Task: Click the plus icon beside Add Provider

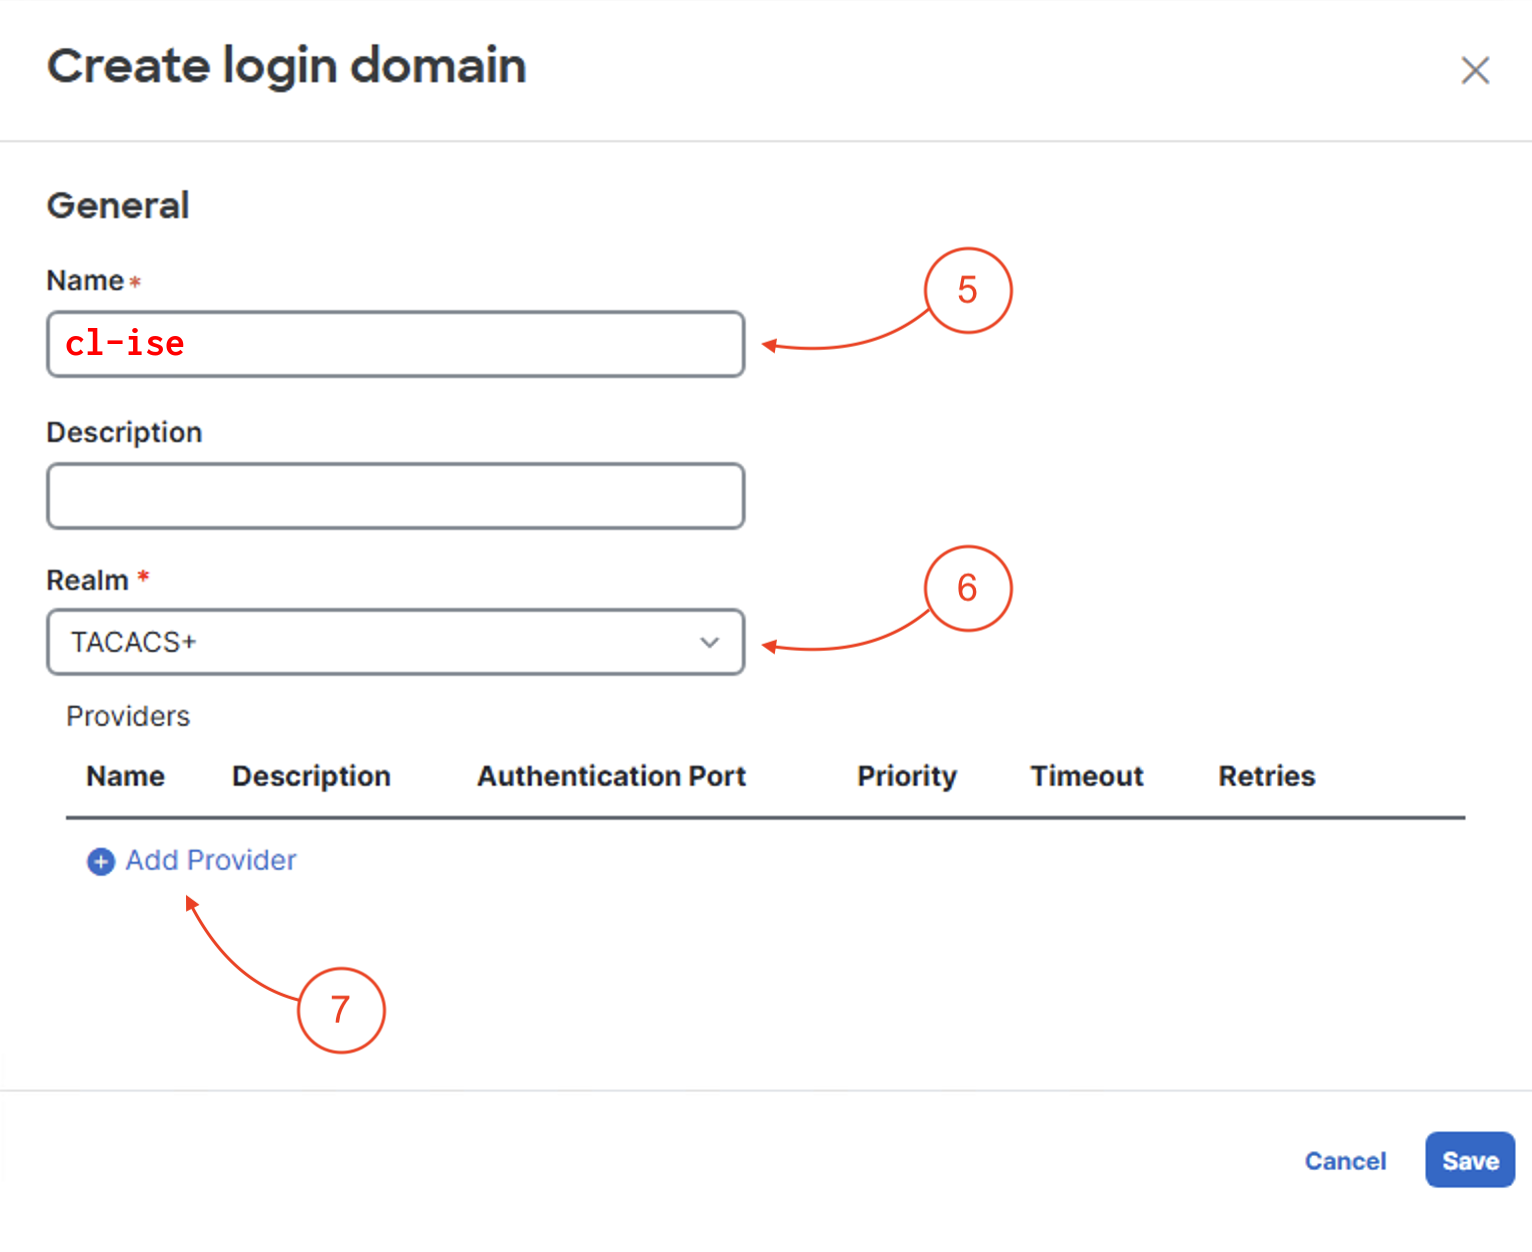Action: 101,861
